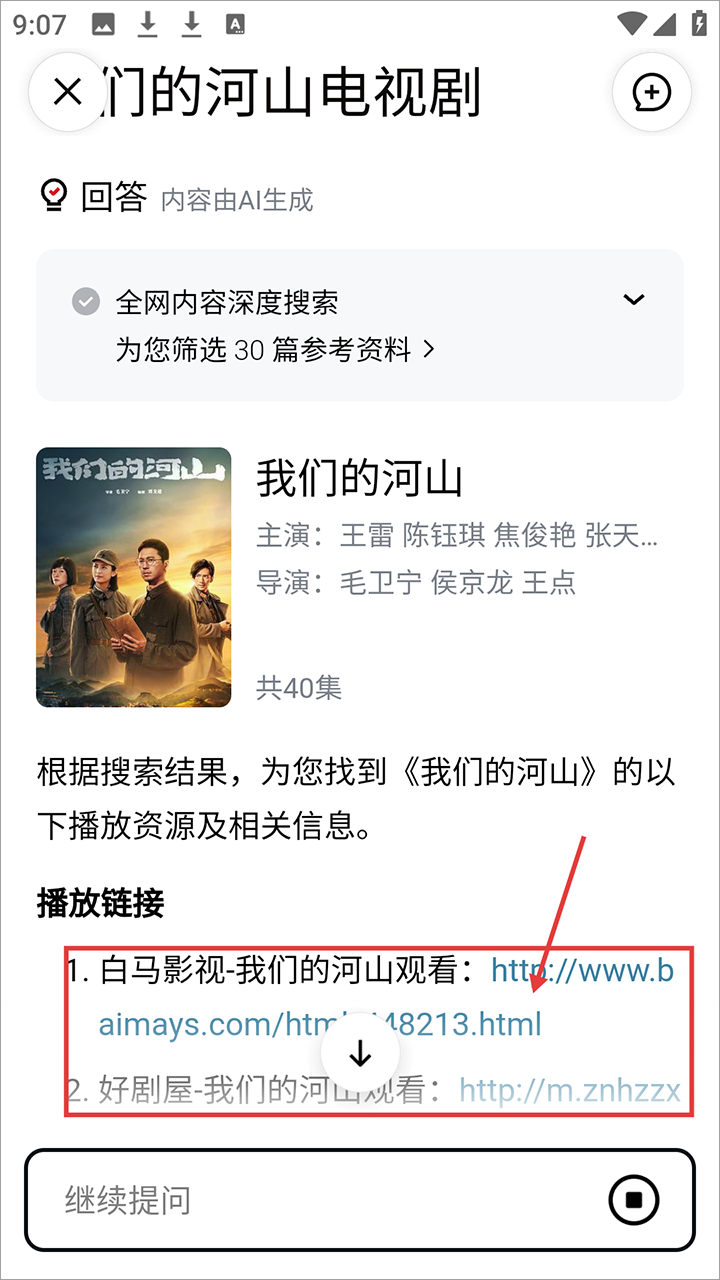Tap the image notification icon in status bar
The width and height of the screenshot is (720, 1280).
pyautogui.click(x=103, y=24)
